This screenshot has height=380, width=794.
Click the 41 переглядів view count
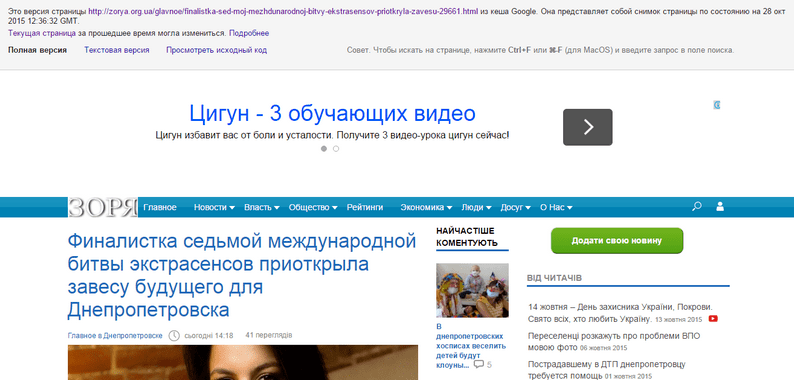pyautogui.click(x=268, y=335)
